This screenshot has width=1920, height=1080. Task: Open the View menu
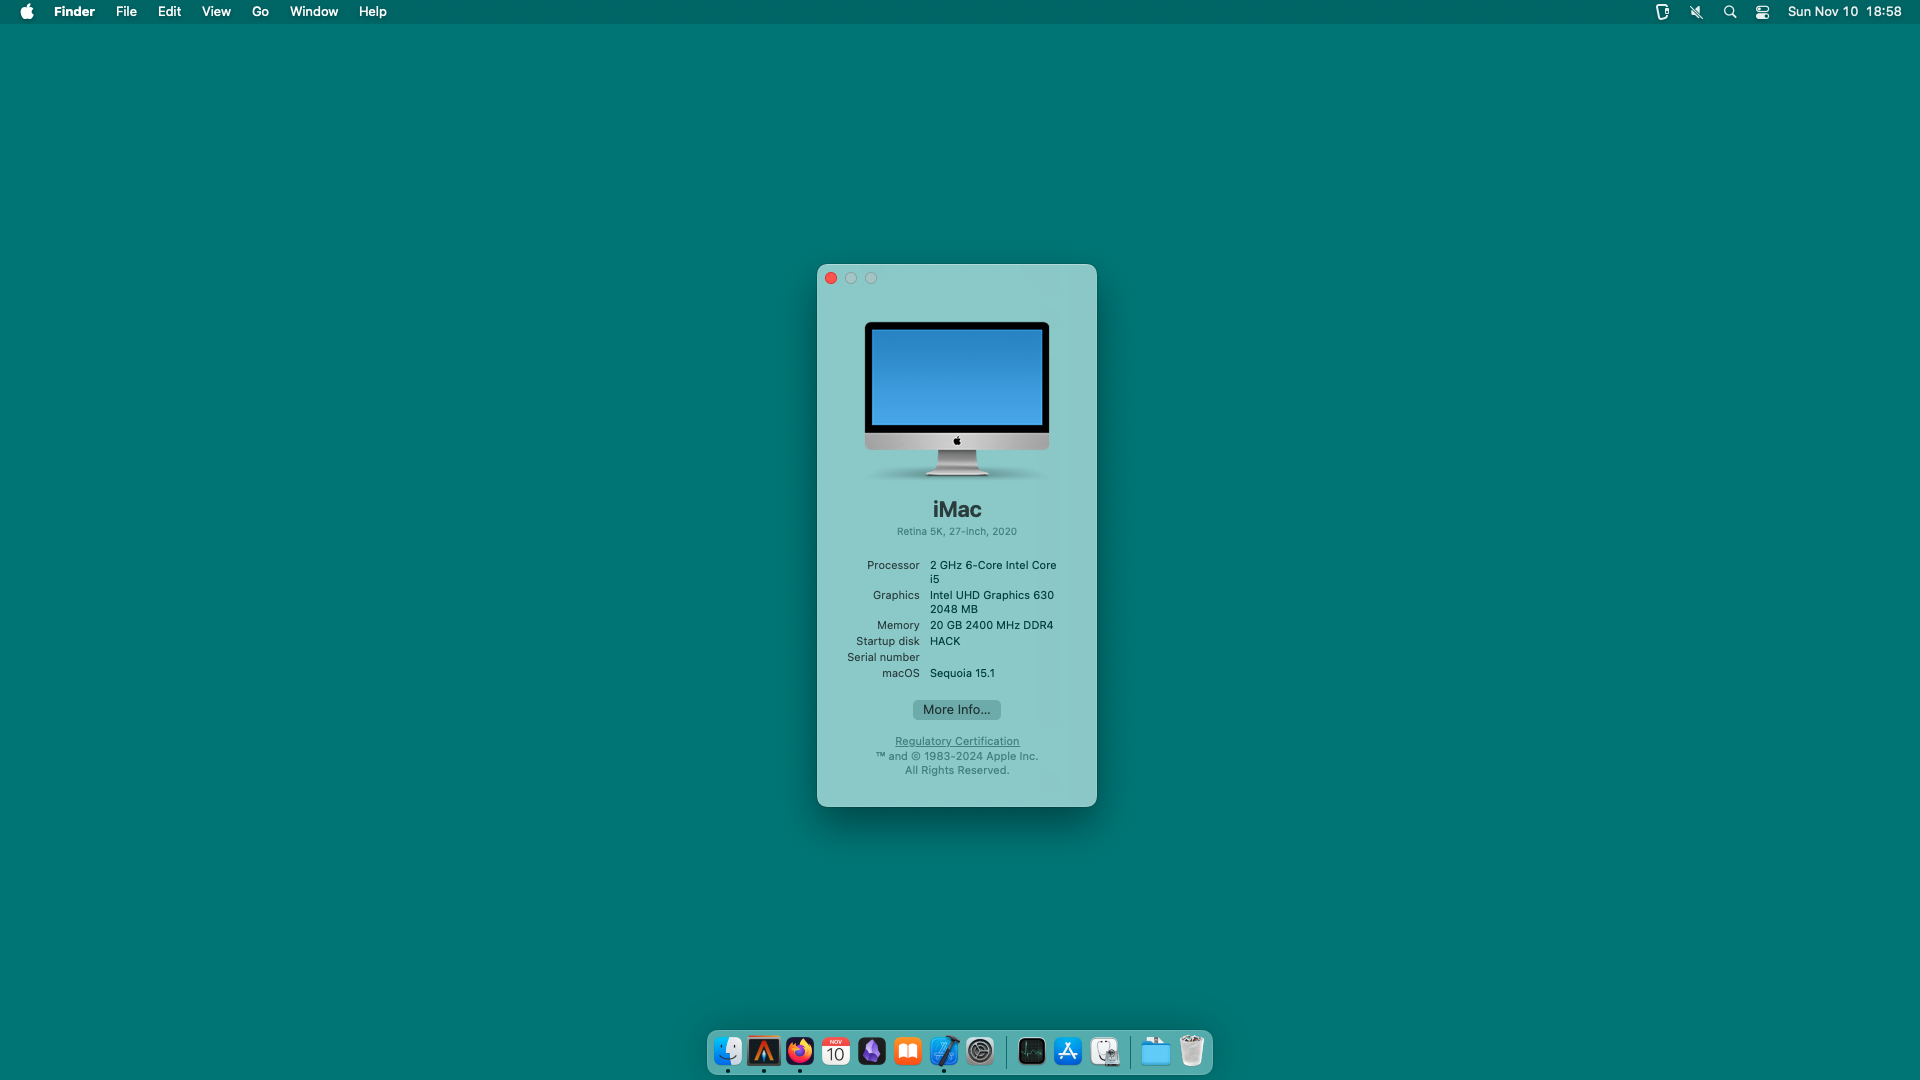(x=216, y=12)
